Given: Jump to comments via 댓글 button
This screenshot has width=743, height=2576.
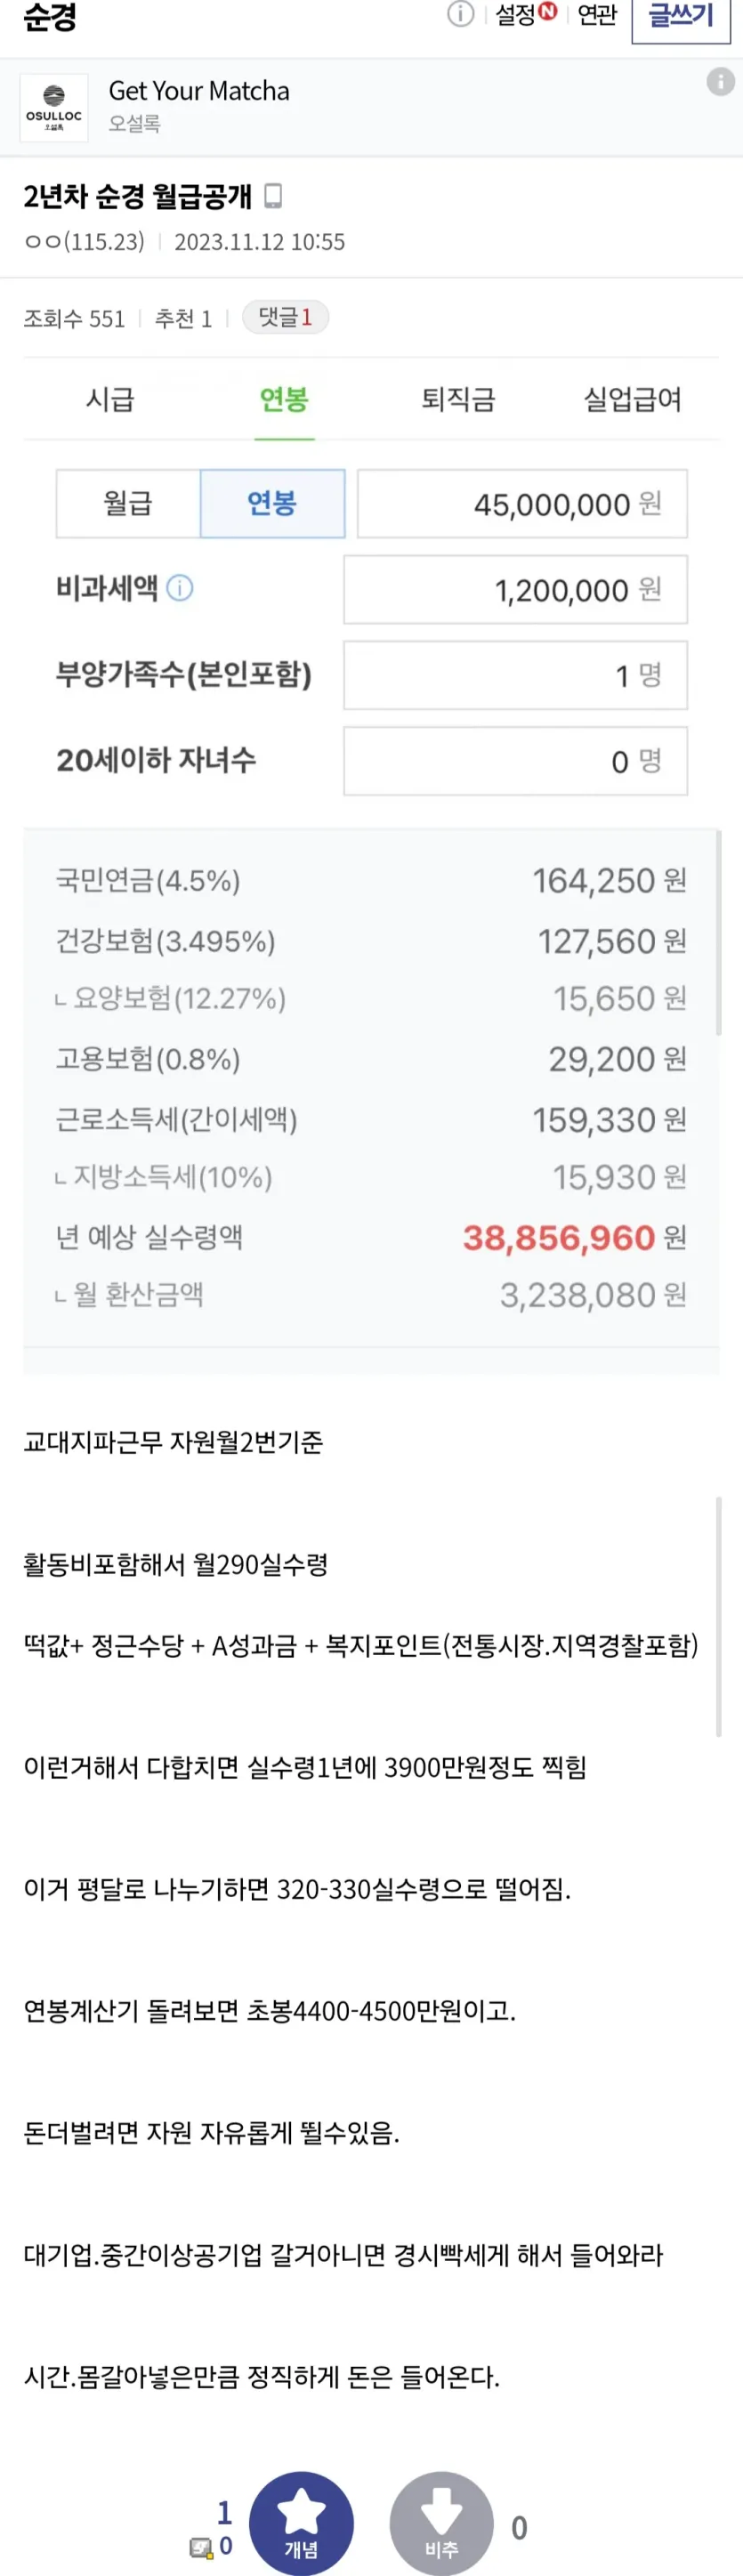Looking at the screenshot, I should [x=285, y=318].
